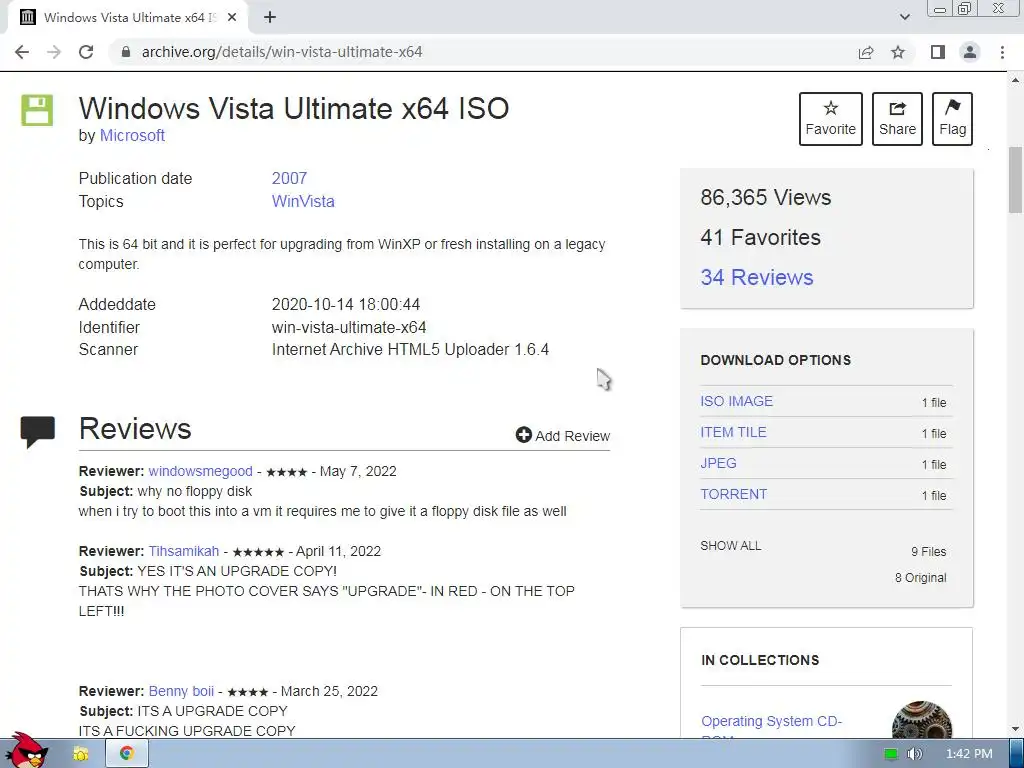Click the Add Review plus link
The width and height of the screenshot is (1024, 768).
point(562,436)
